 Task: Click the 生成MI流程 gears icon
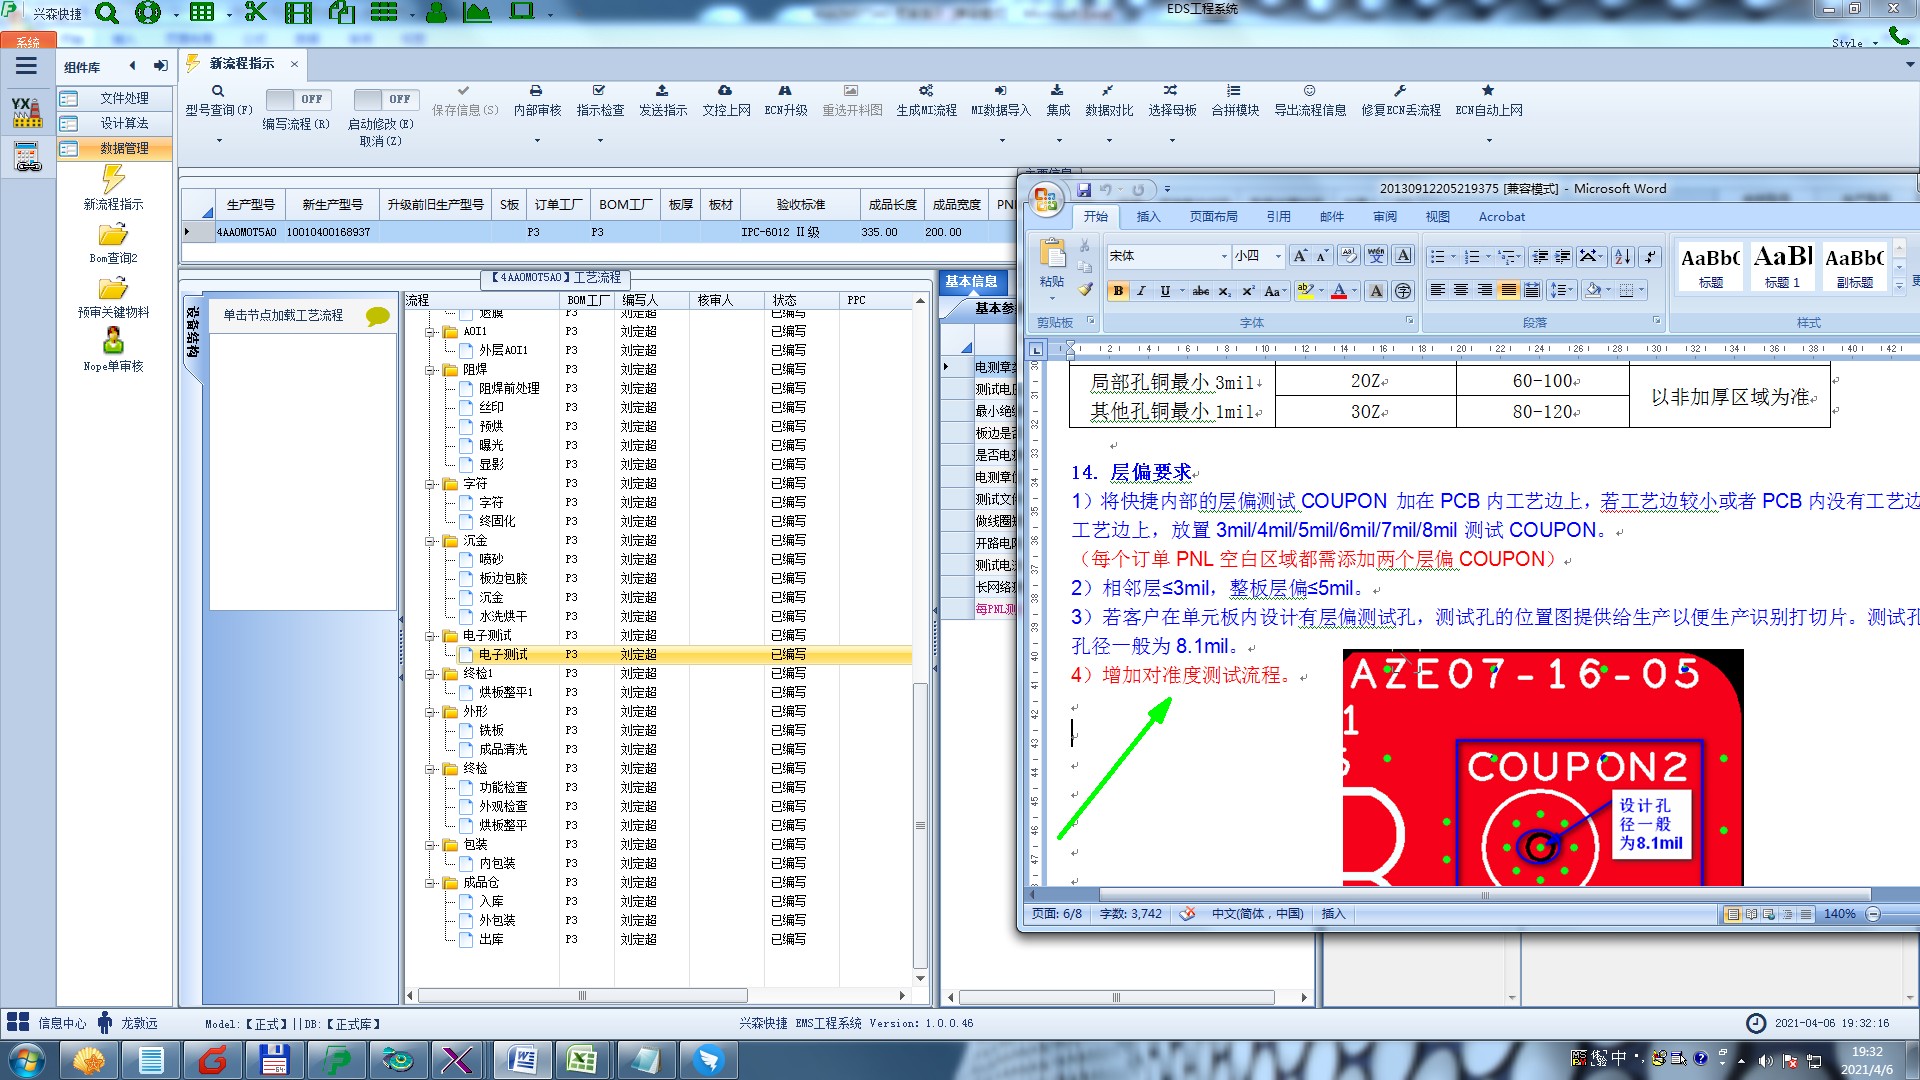point(926,91)
